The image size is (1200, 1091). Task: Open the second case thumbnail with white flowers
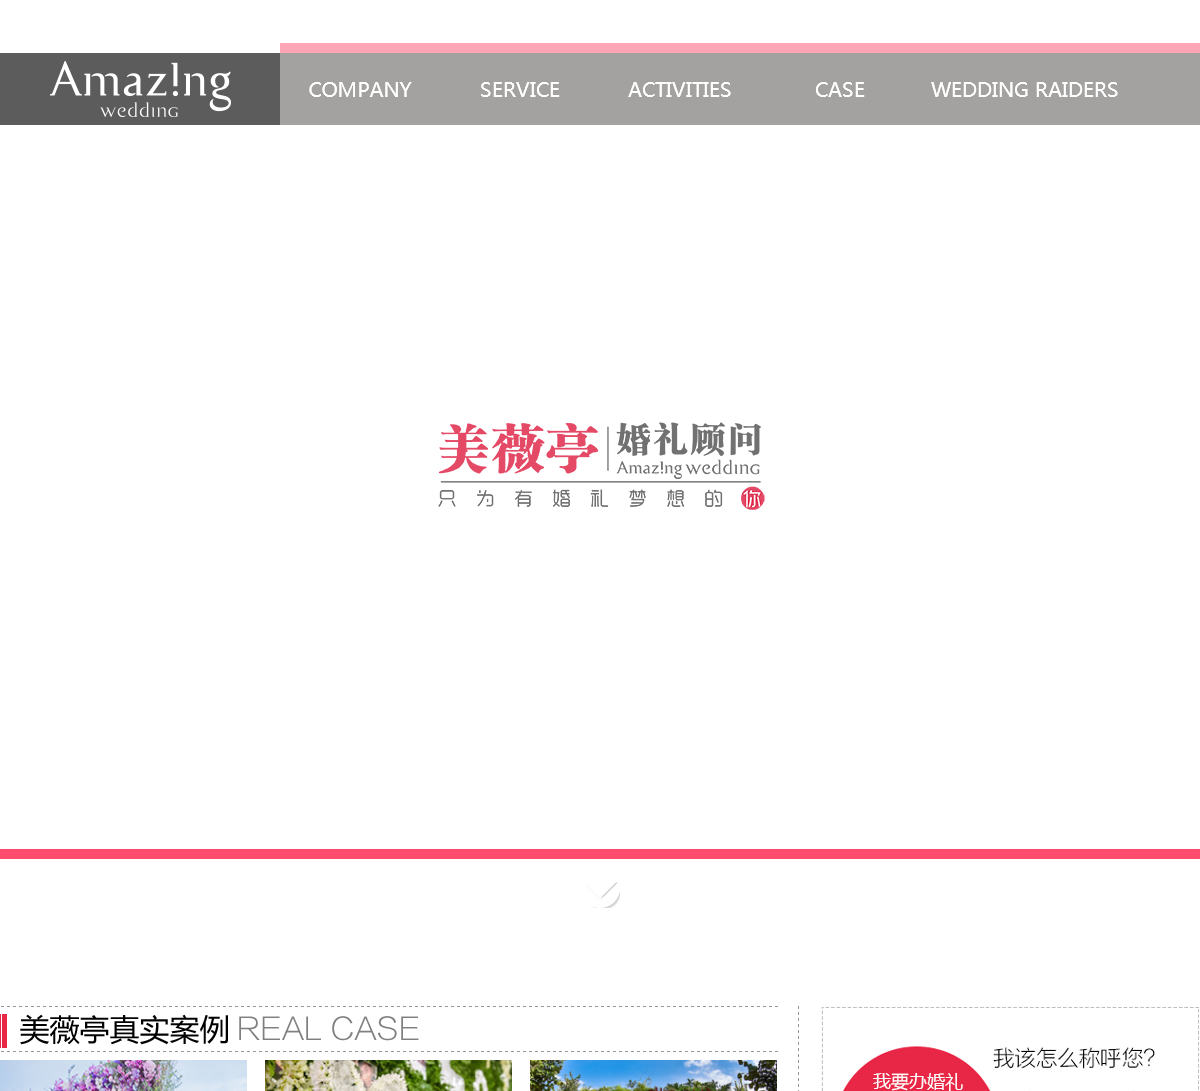click(388, 1076)
